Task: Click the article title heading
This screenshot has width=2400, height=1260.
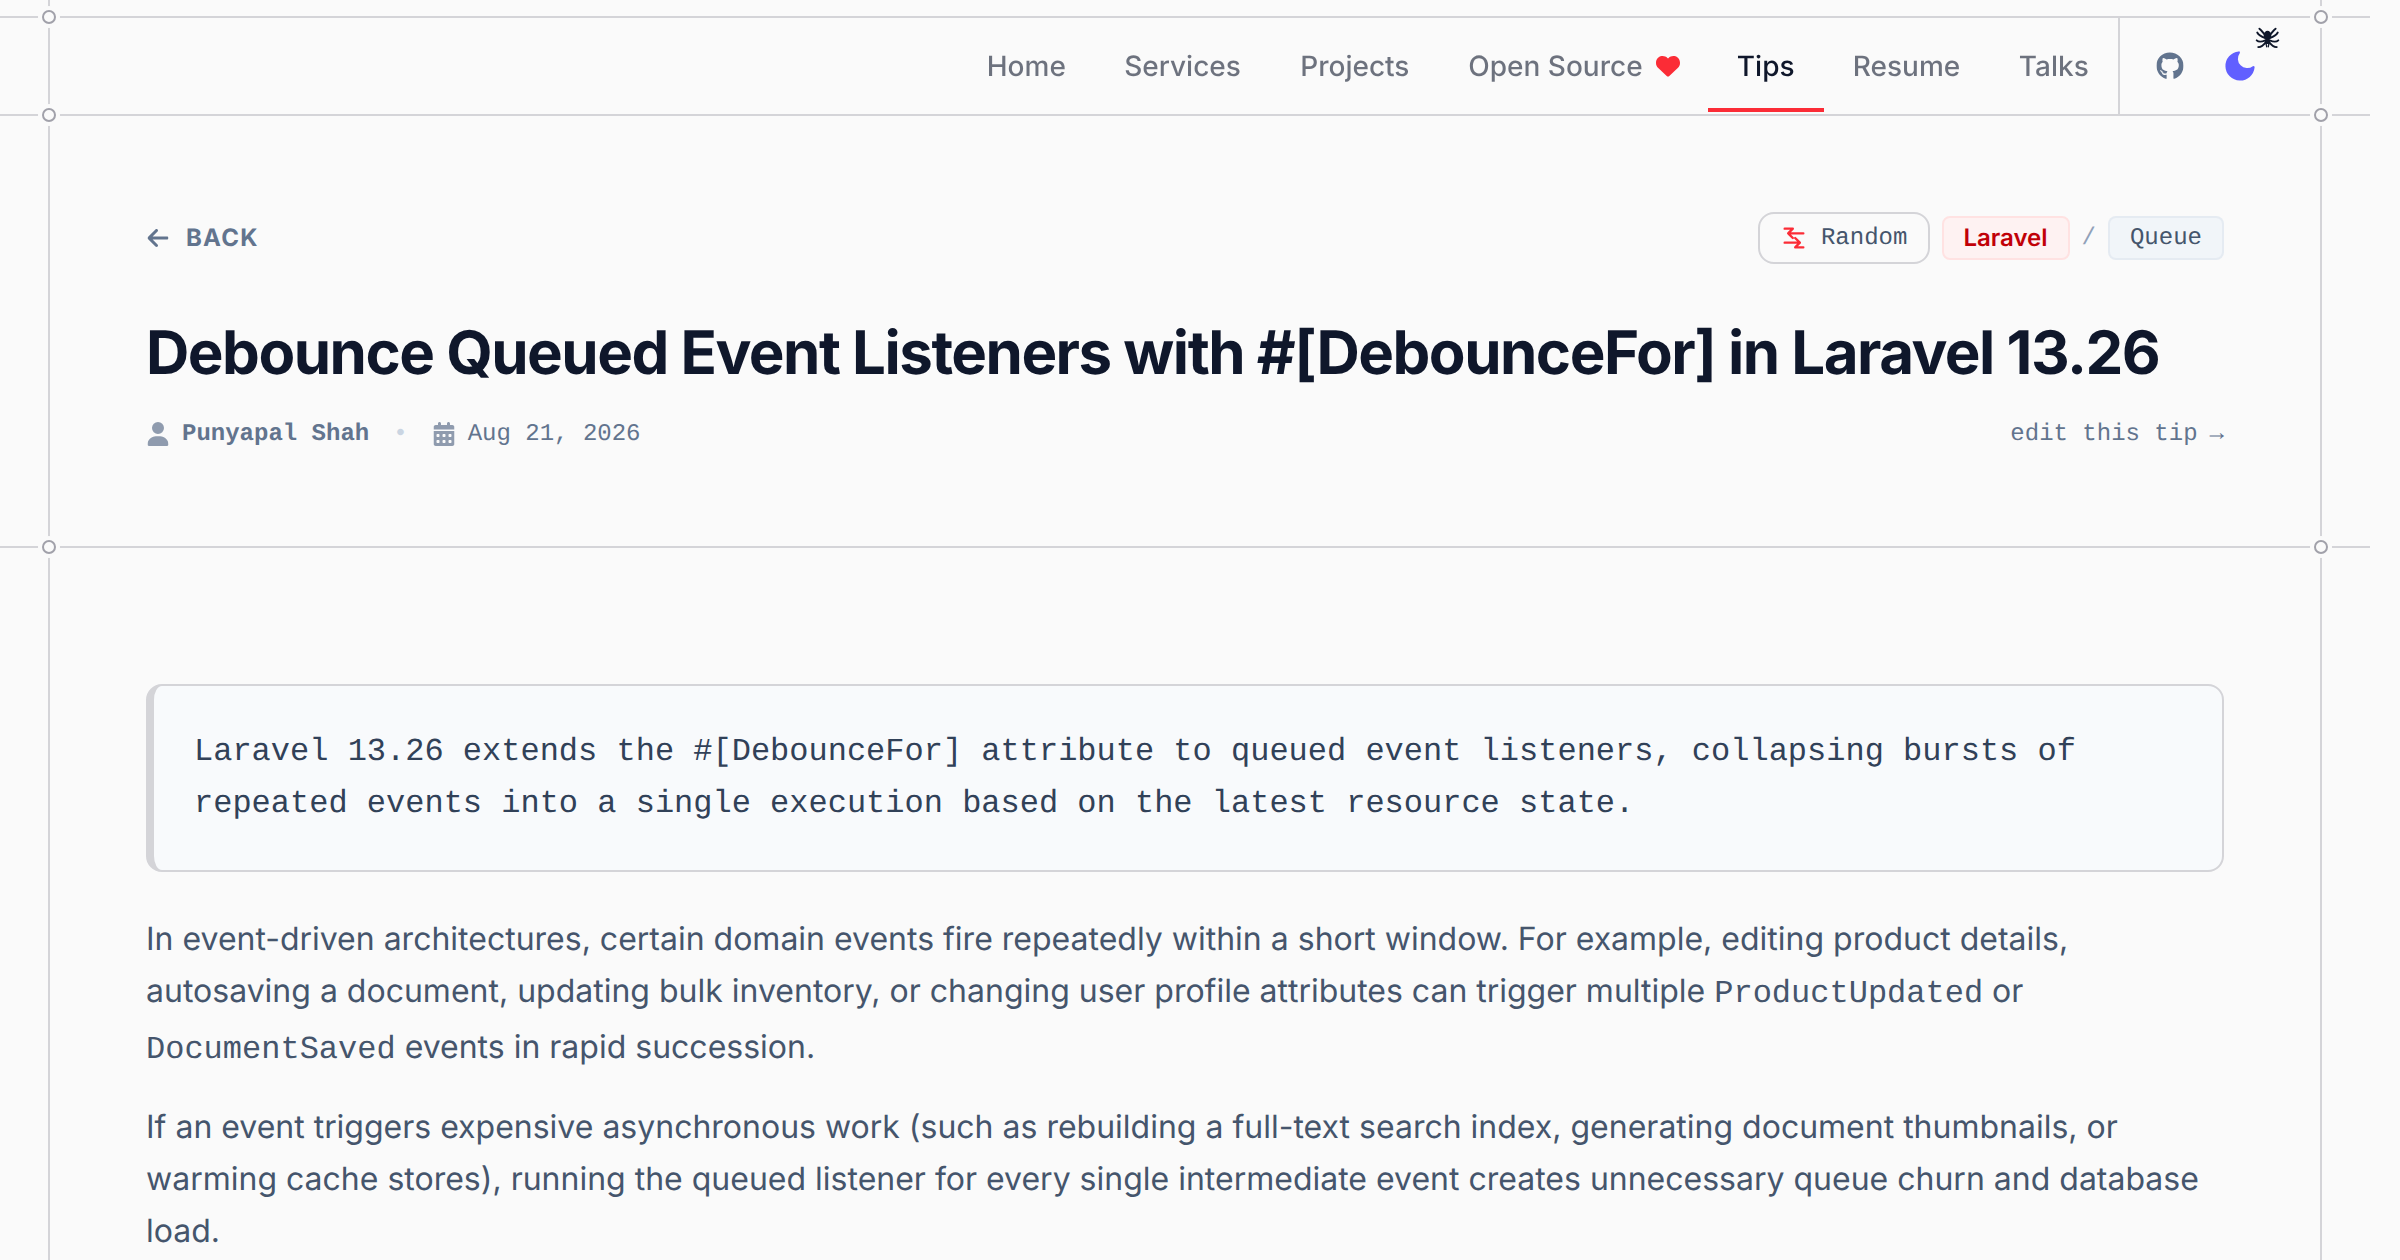Action: 1152,353
